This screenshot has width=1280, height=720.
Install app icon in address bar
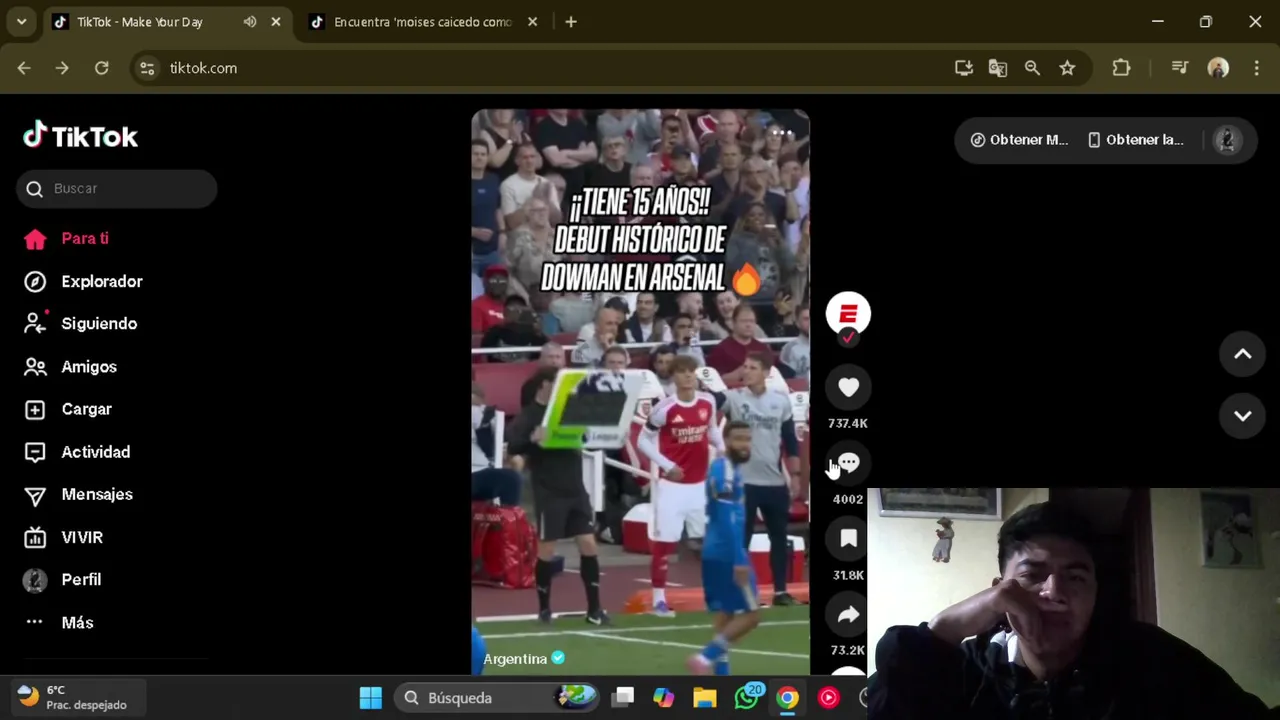tap(964, 68)
